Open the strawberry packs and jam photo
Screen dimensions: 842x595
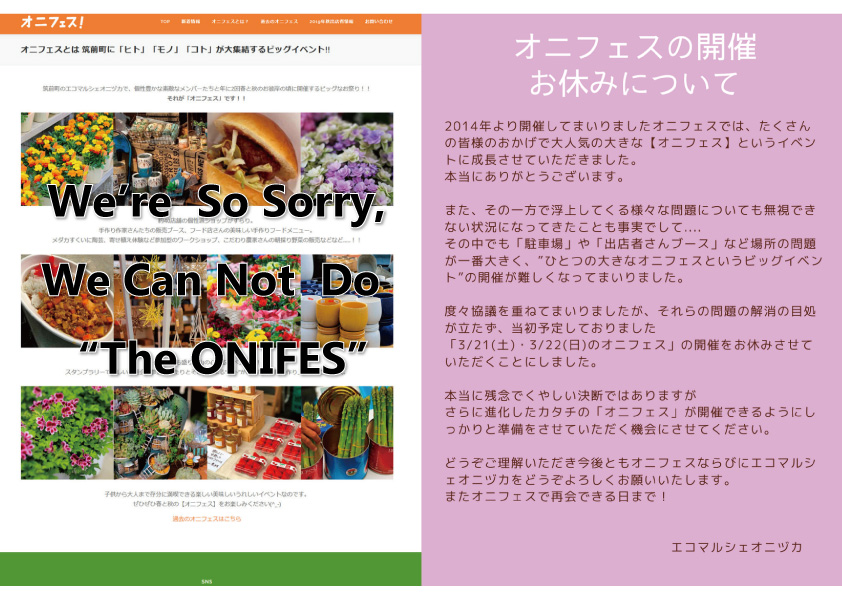click(253, 433)
